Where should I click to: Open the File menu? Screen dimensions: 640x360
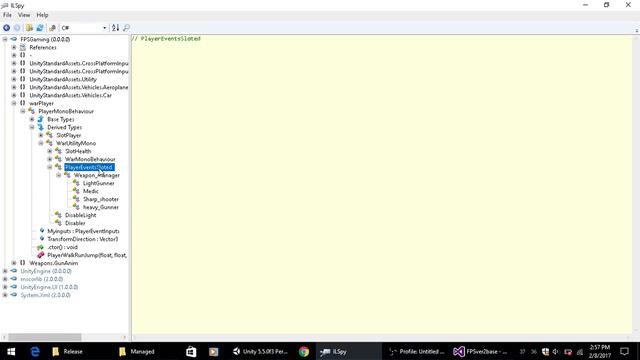pos(7,15)
